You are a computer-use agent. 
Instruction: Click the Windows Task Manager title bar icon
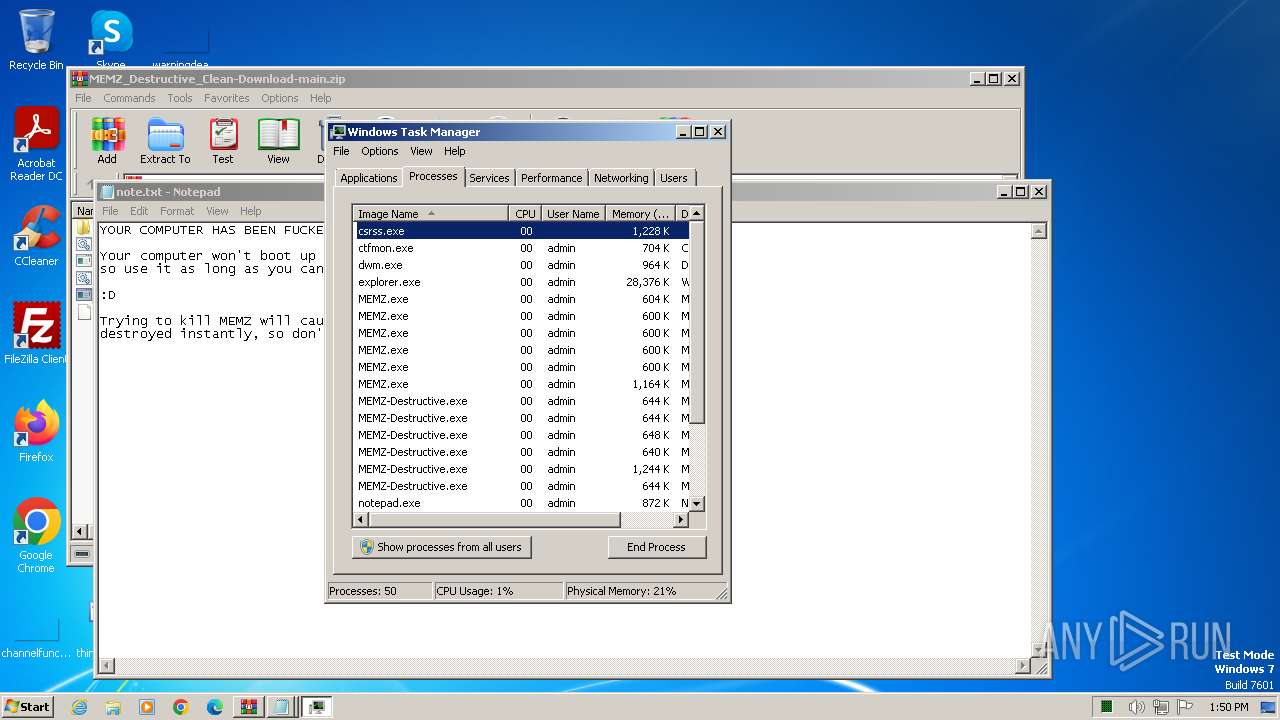[x=338, y=132]
